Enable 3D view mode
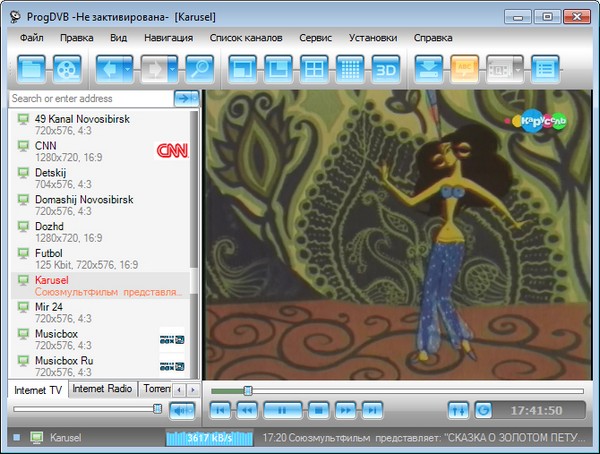Viewport: 600px width, 454px height. pos(386,69)
